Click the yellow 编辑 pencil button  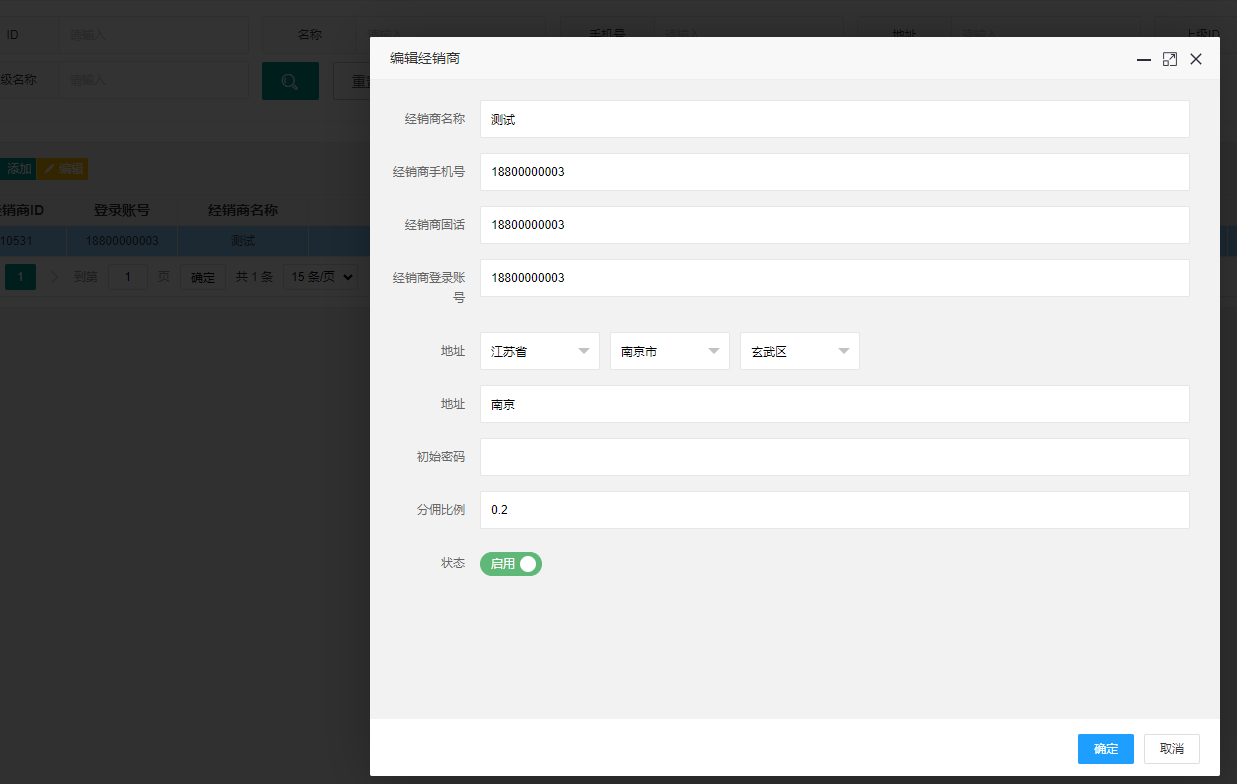coord(63,169)
